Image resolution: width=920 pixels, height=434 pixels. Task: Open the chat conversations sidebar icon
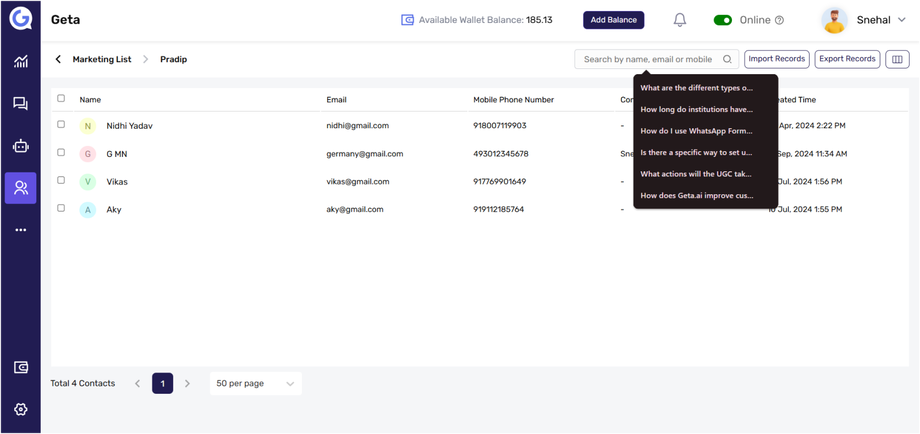(x=21, y=104)
